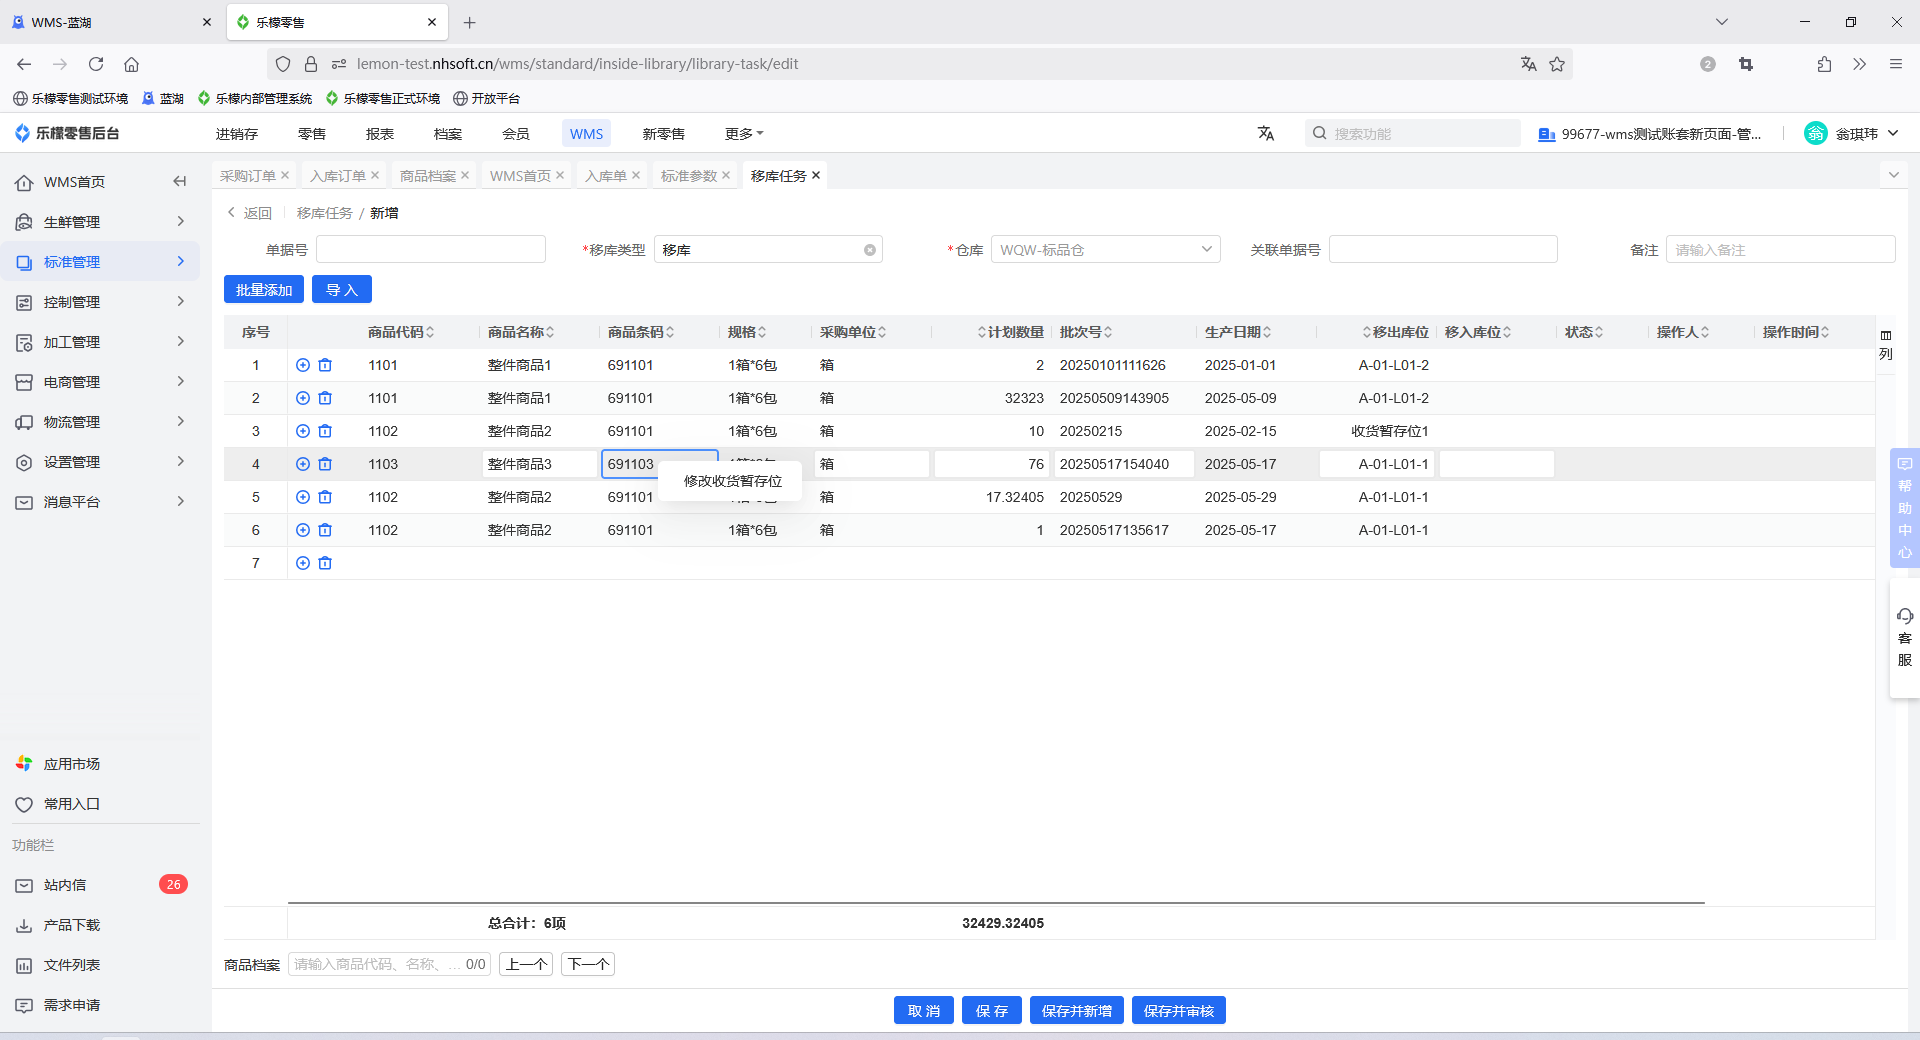Click add-row icon in empty row 7
Image resolution: width=1920 pixels, height=1040 pixels.
303,563
